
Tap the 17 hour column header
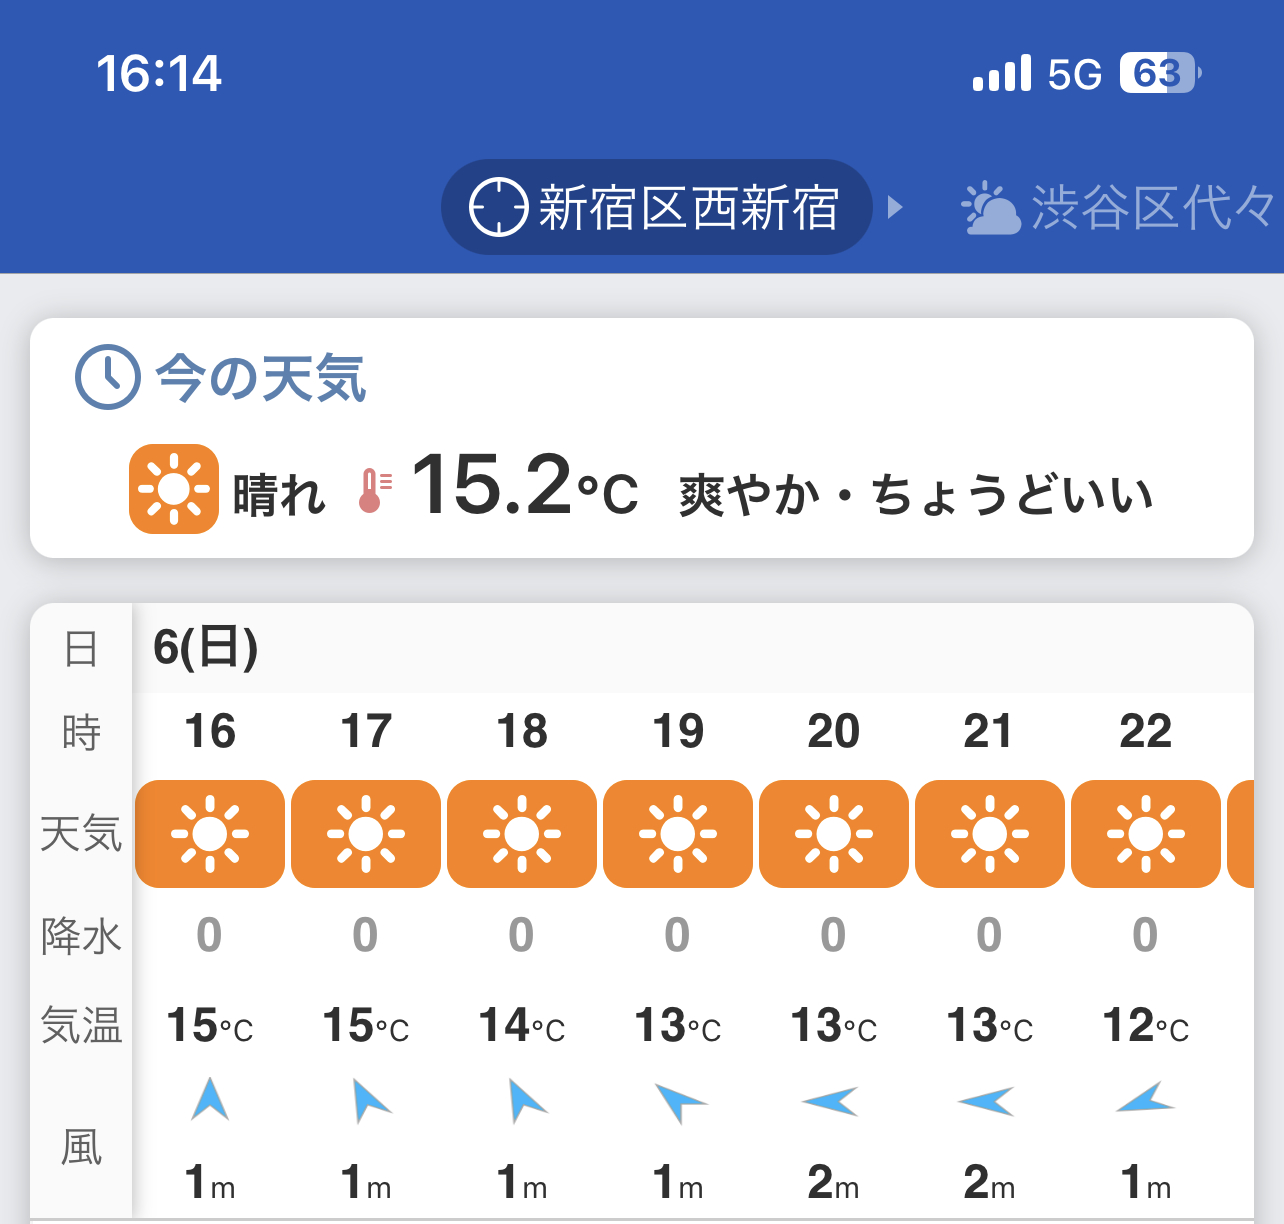click(x=366, y=732)
